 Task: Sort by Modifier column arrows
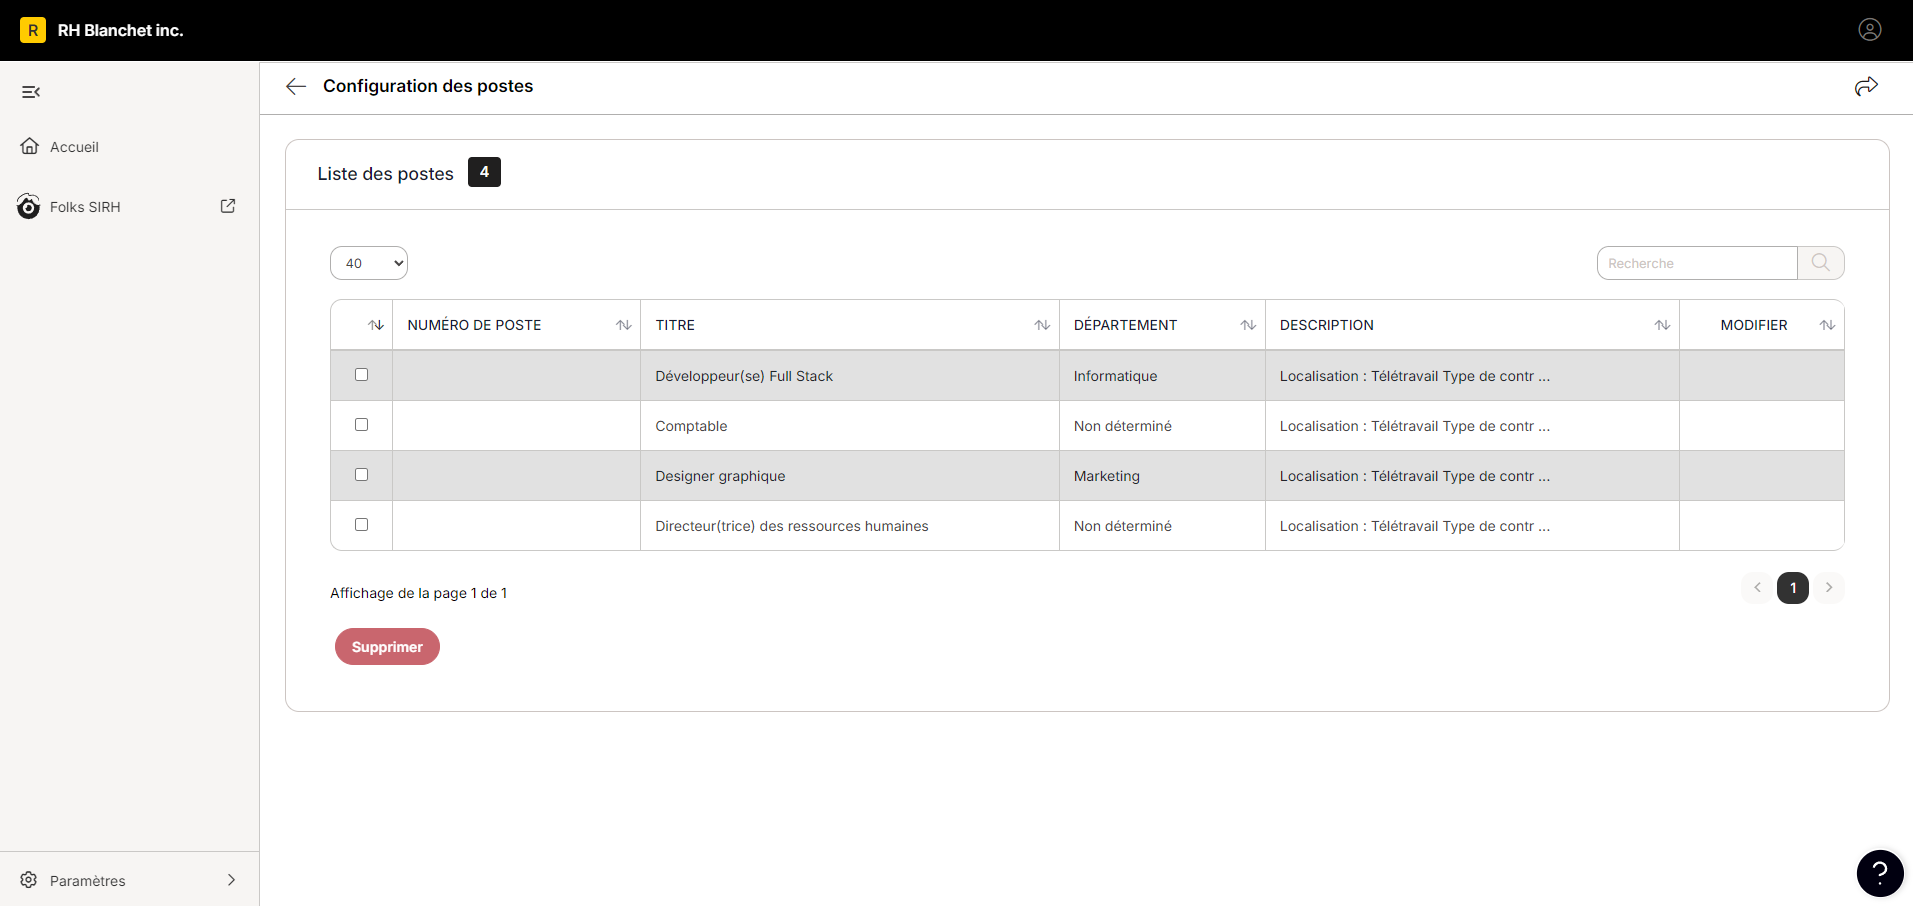pos(1827,325)
